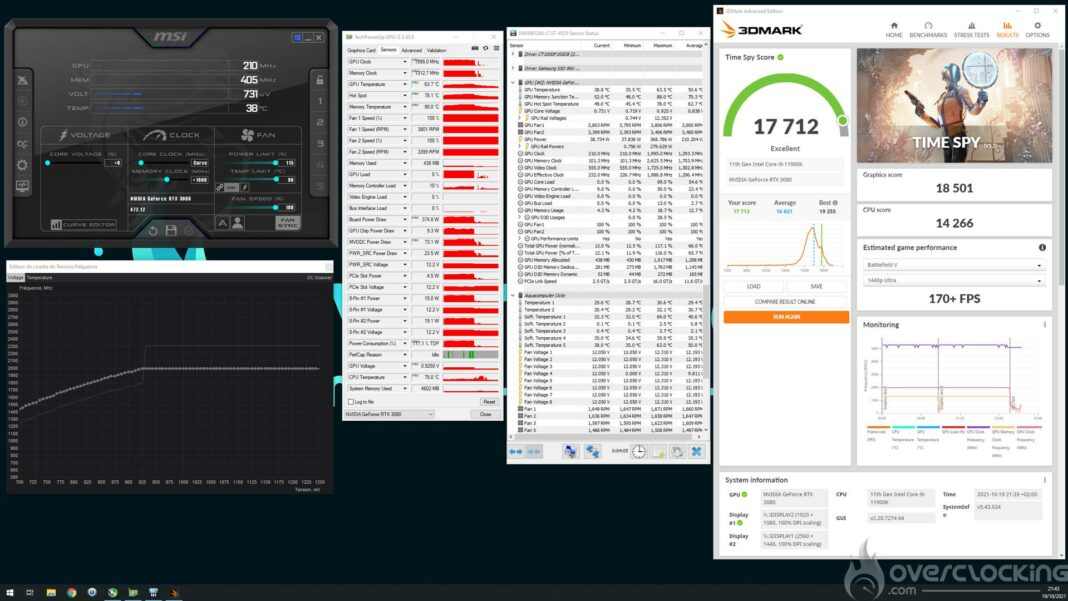Click the HWiNFO log file sheet icon
The width and height of the screenshot is (1068, 601).
pyautogui.click(x=658, y=451)
